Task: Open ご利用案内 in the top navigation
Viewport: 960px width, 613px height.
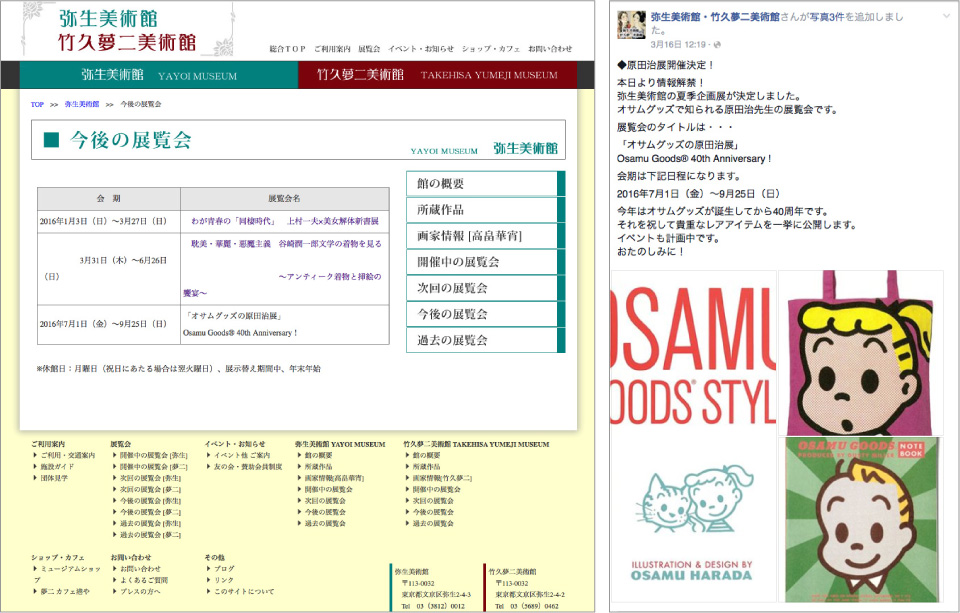Action: coord(332,48)
